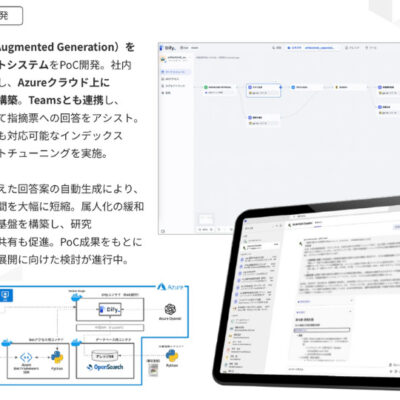Click the blue app name link in the Dify header

click(x=320, y=48)
